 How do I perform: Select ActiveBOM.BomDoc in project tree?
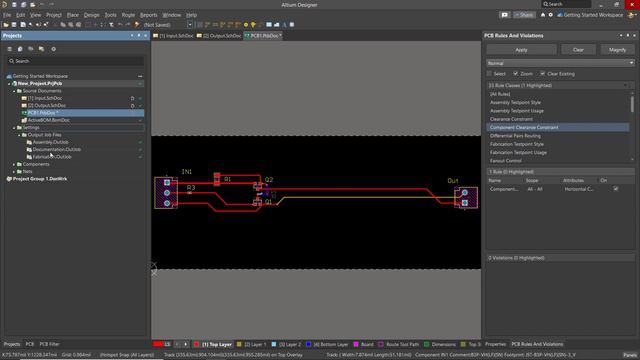[x=49, y=120]
